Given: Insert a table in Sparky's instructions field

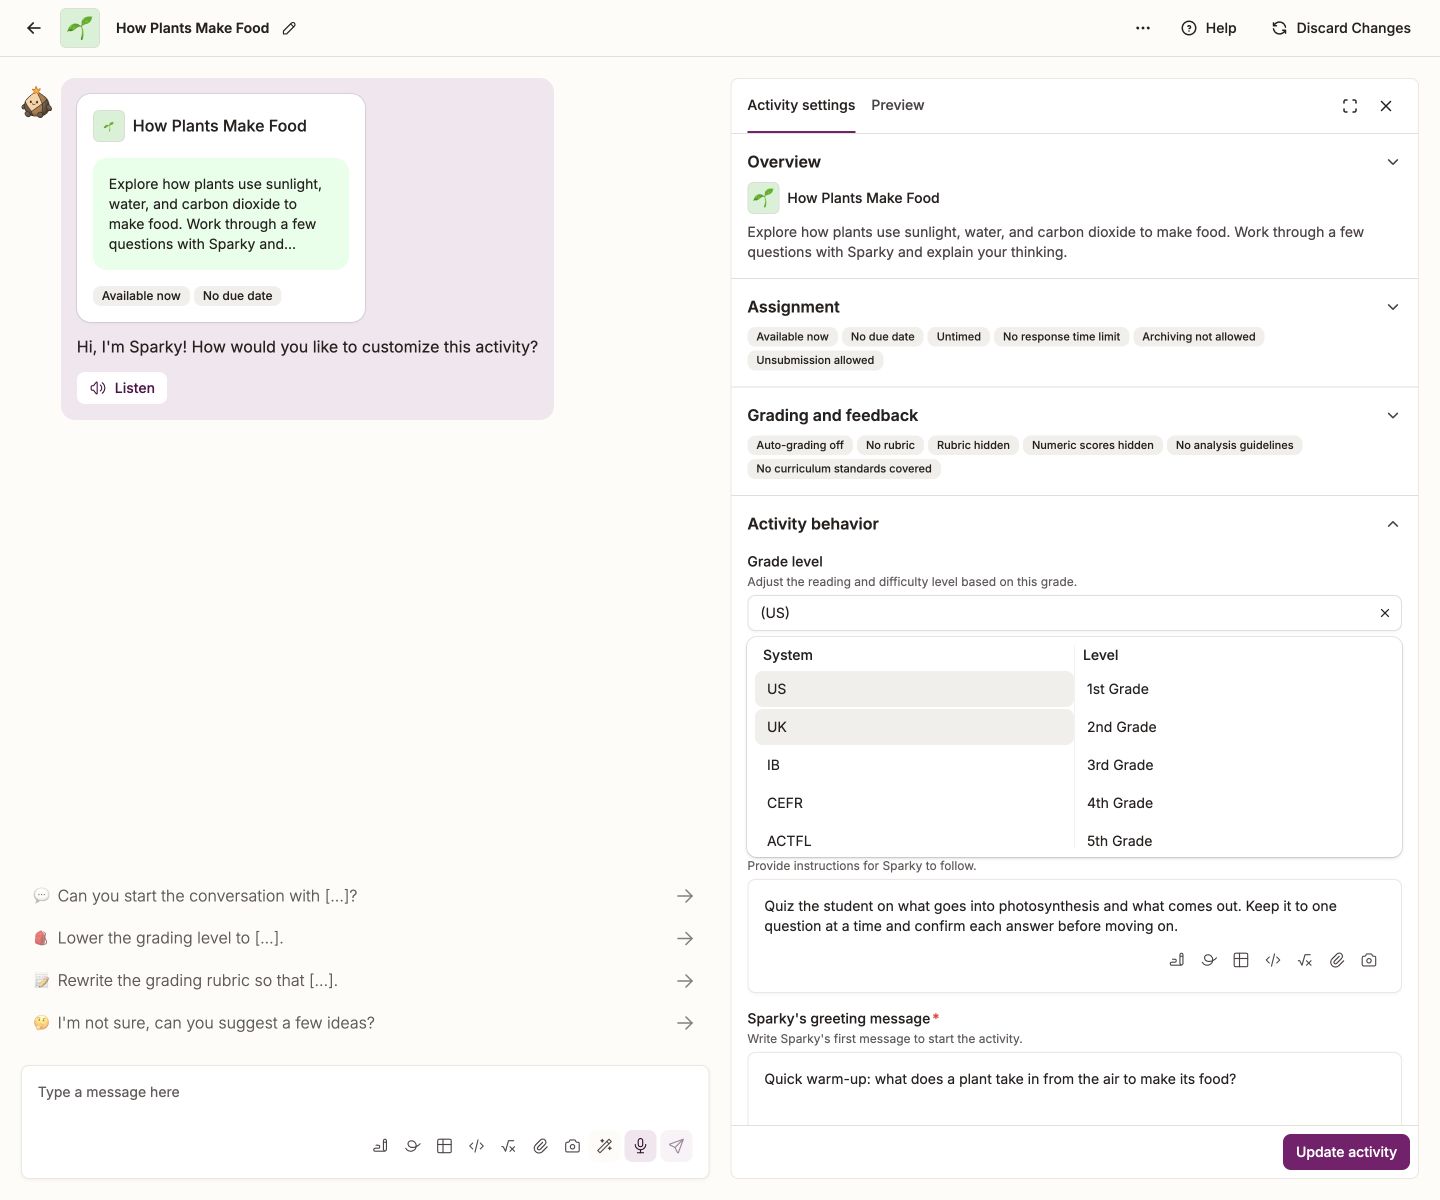Looking at the screenshot, I should (1241, 960).
